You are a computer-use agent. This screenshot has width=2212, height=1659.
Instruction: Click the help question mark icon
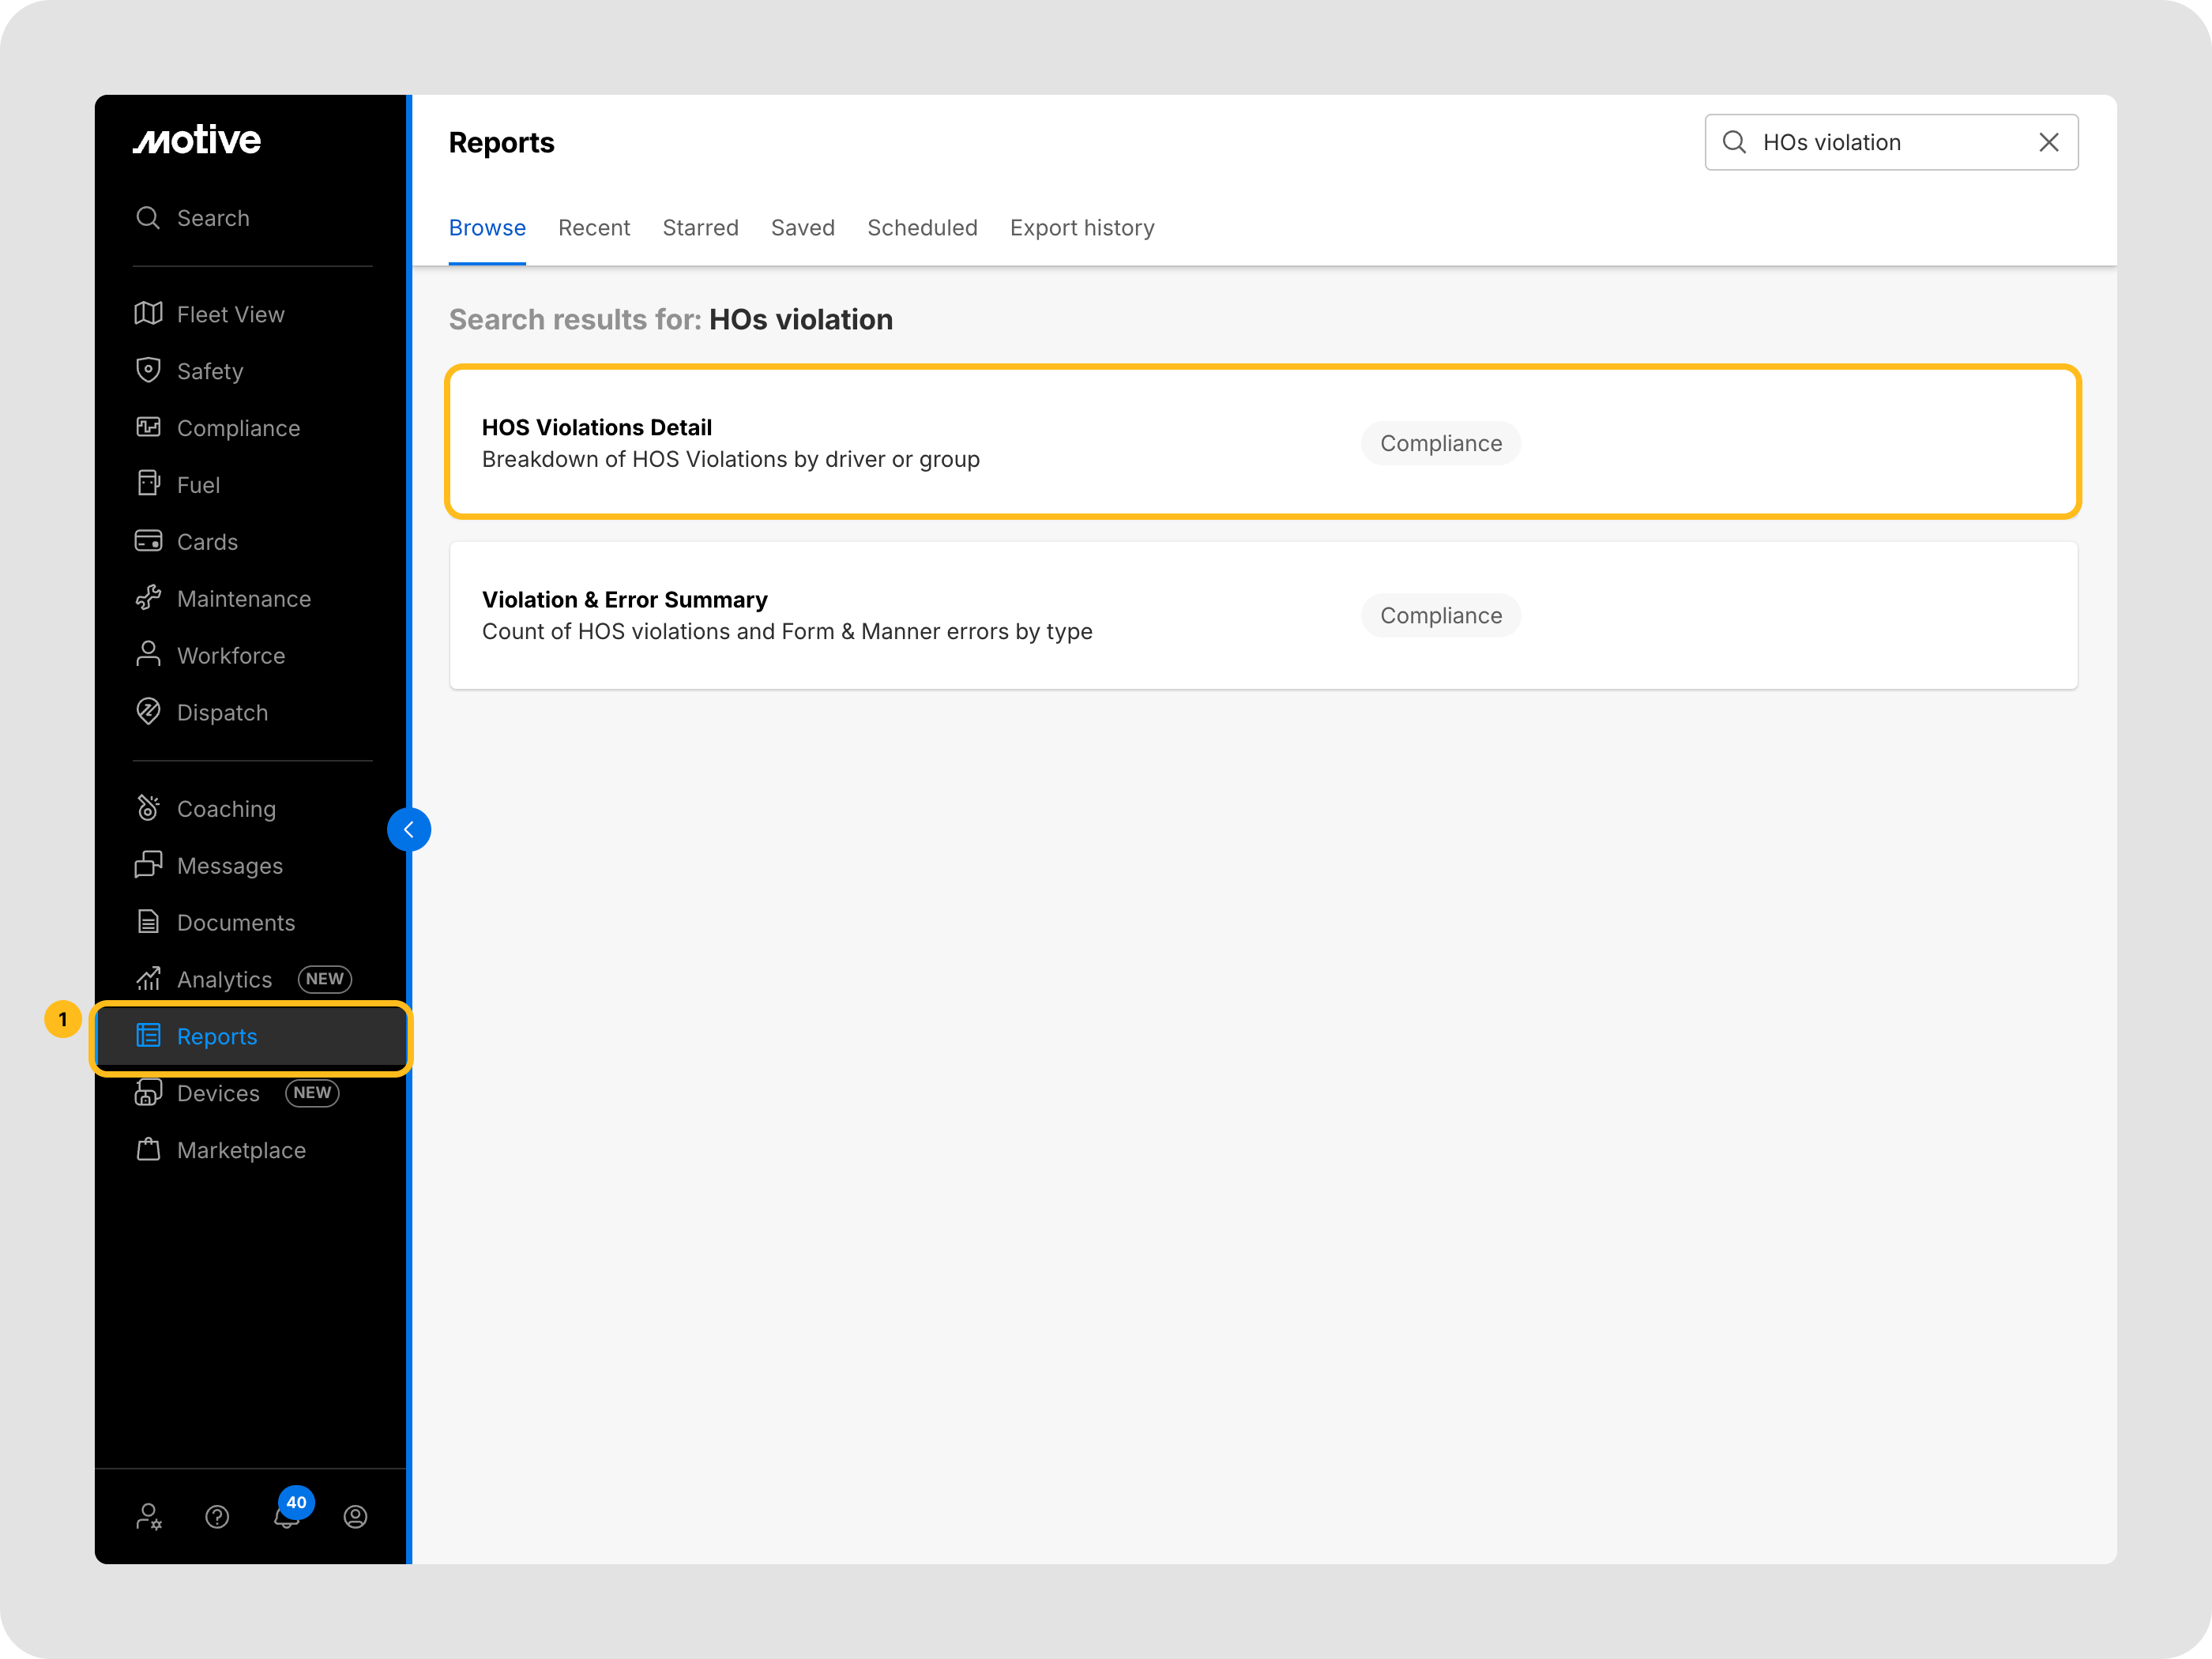pos(217,1517)
